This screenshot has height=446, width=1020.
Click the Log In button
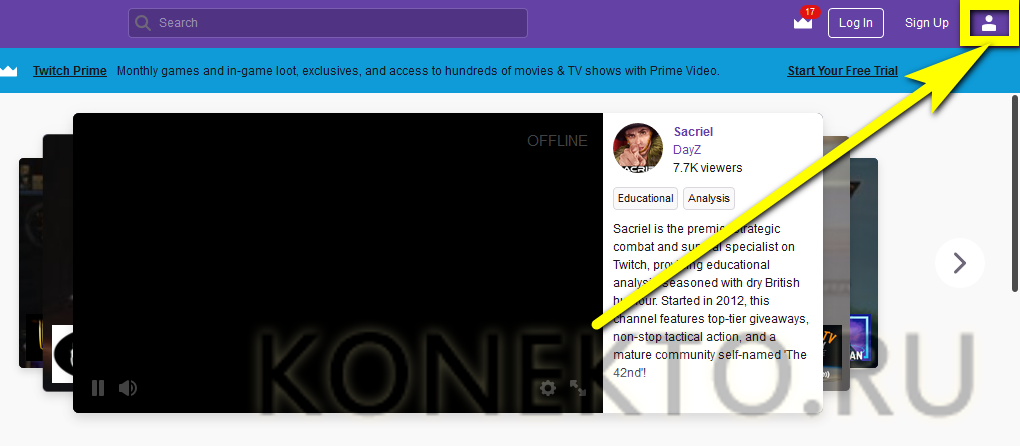click(855, 23)
